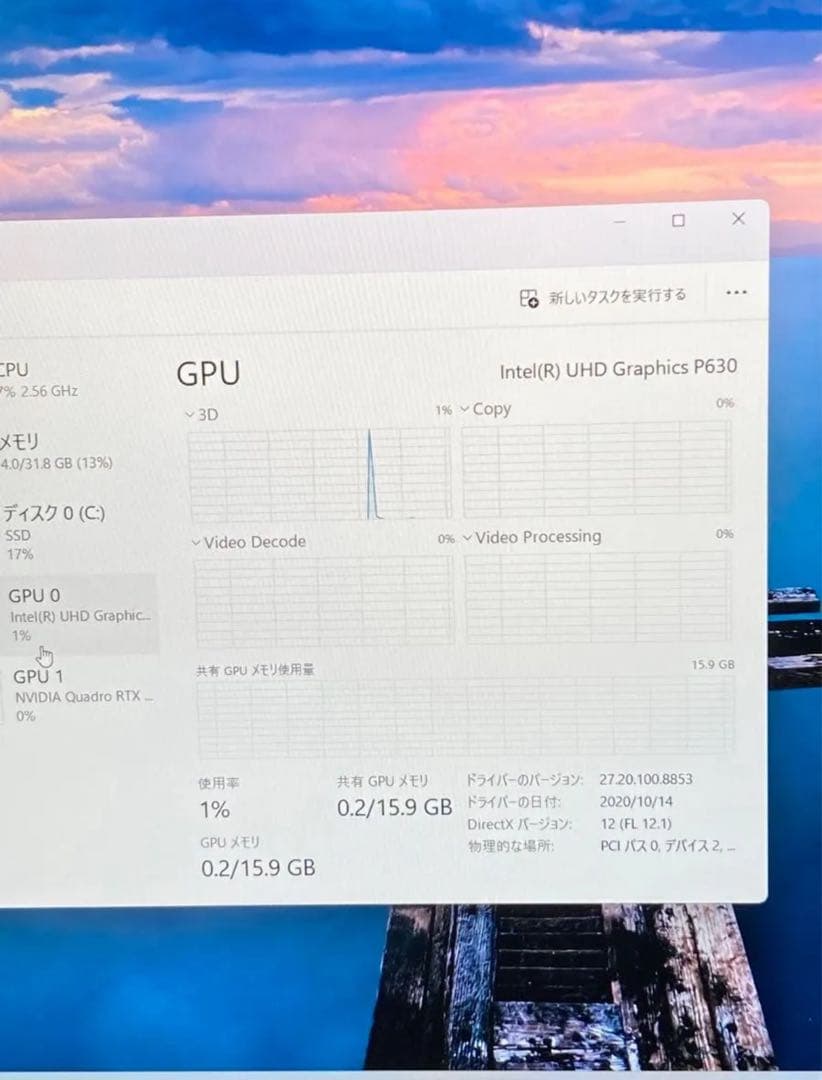Collapse the Copy engine graph section
822x1080 pixels.
[x=463, y=409]
